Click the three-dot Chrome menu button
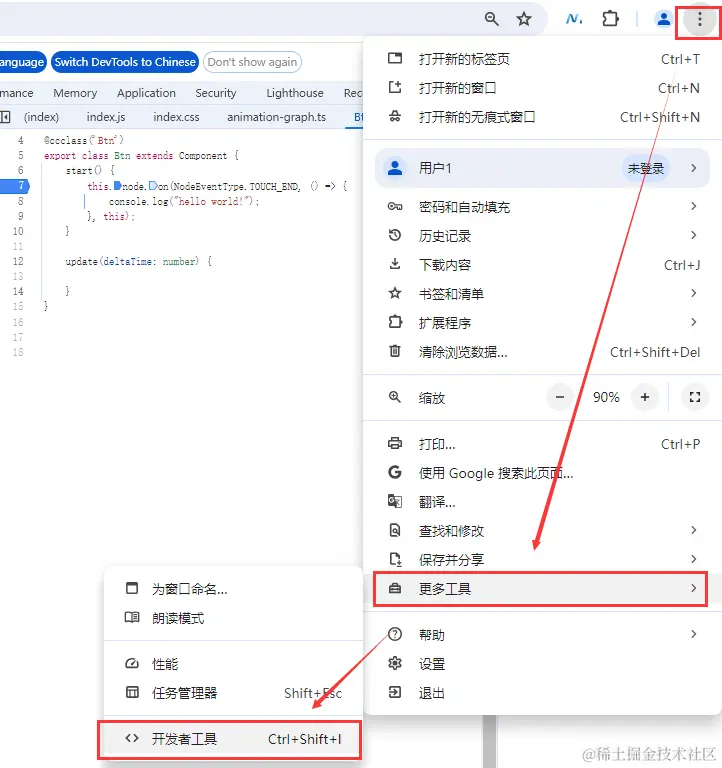This screenshot has height=768, width=722. pos(699,19)
